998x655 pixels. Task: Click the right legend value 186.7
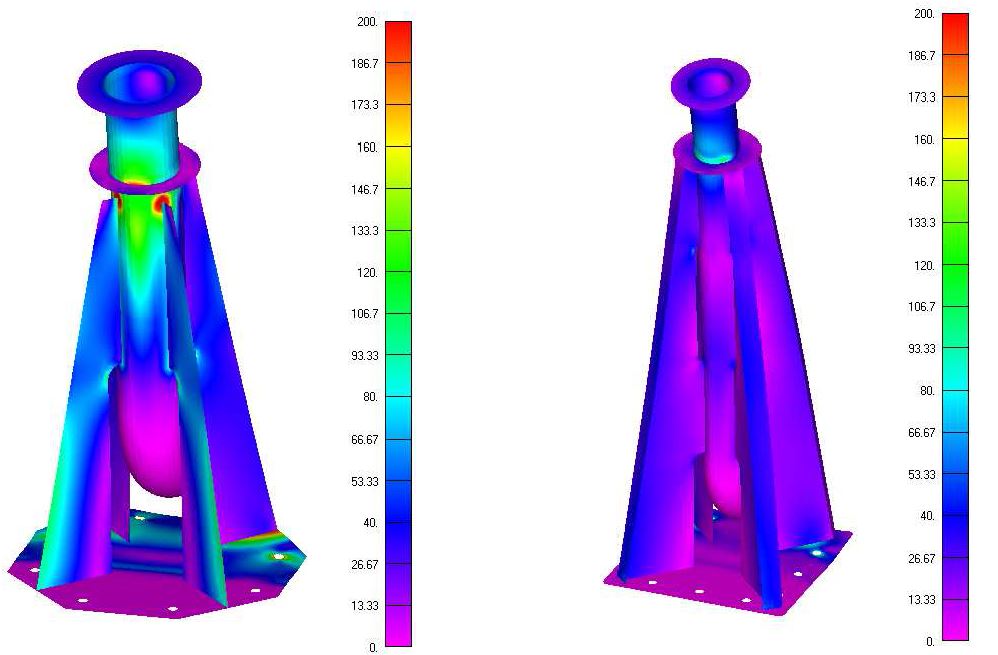[921, 55]
